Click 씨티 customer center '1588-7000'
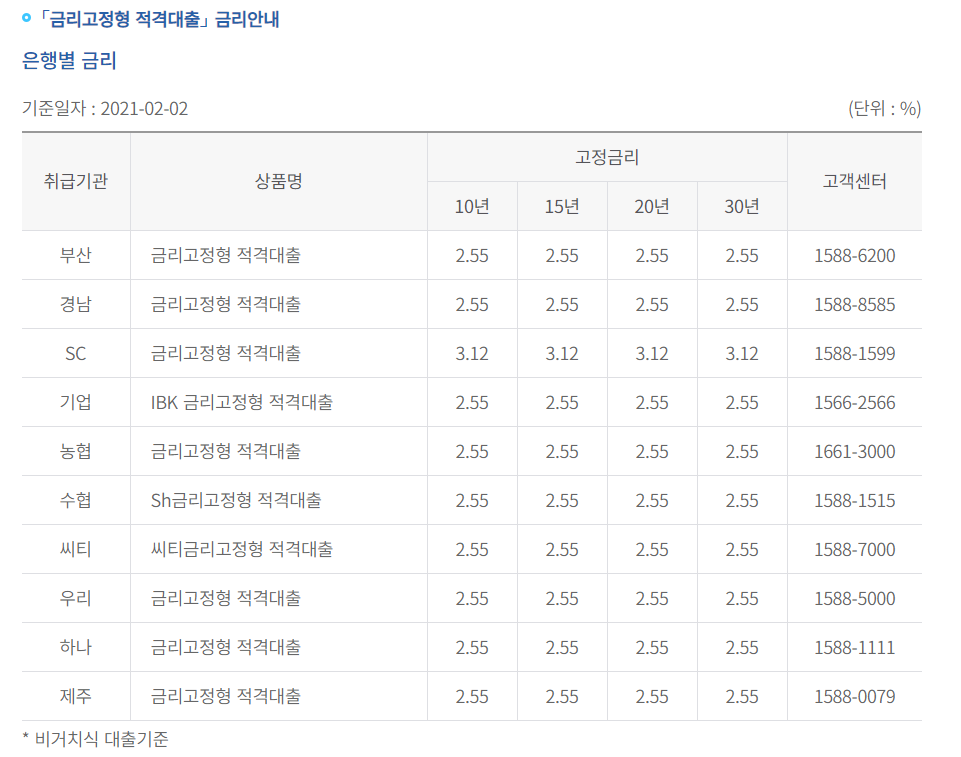This screenshot has height=757, width=961. tap(854, 550)
